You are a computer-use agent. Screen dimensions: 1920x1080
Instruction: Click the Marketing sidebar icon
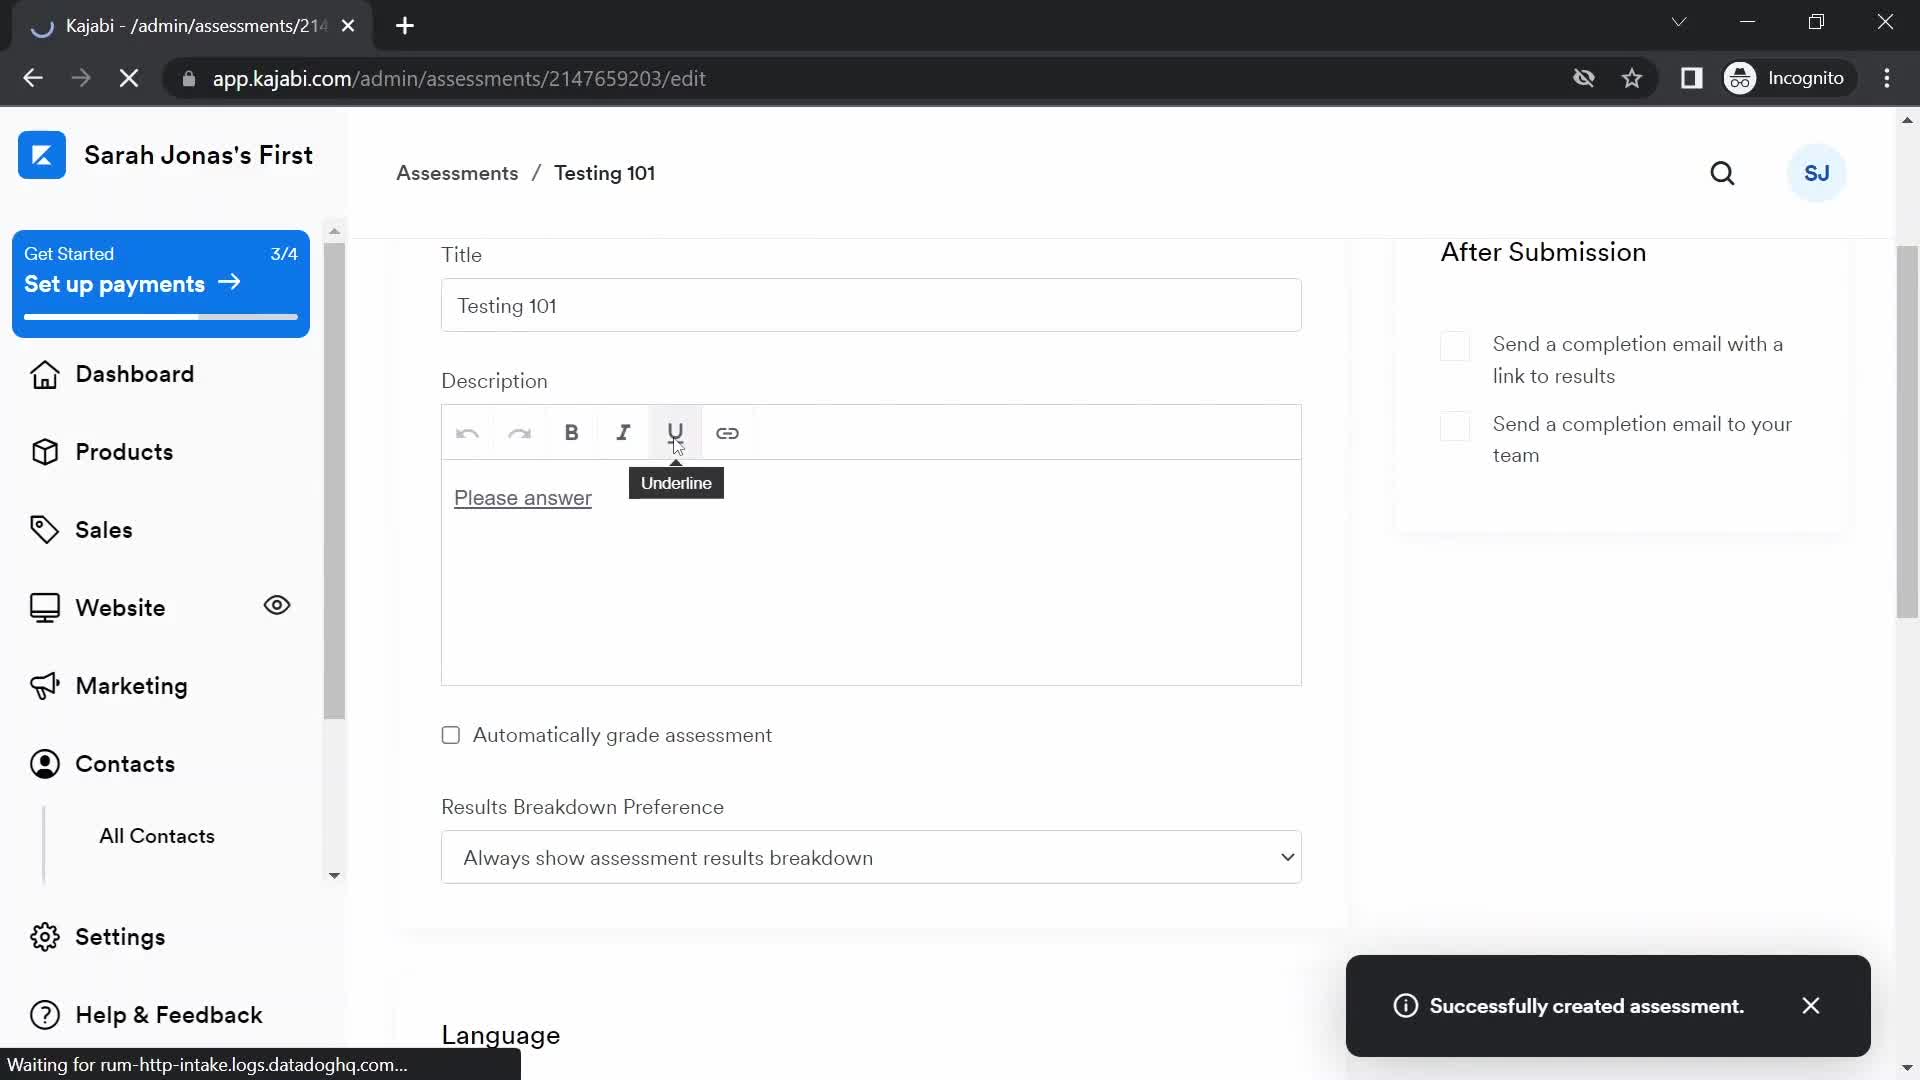click(x=45, y=686)
